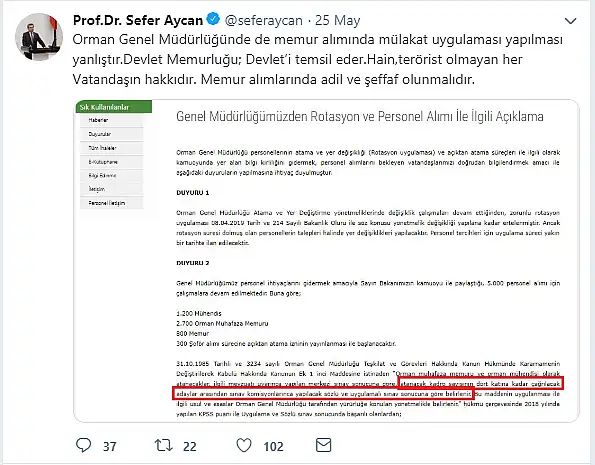Viewport: 595px width, 465px height.
Task: Select Personel İletişim sidebar item
Action: pos(112,203)
